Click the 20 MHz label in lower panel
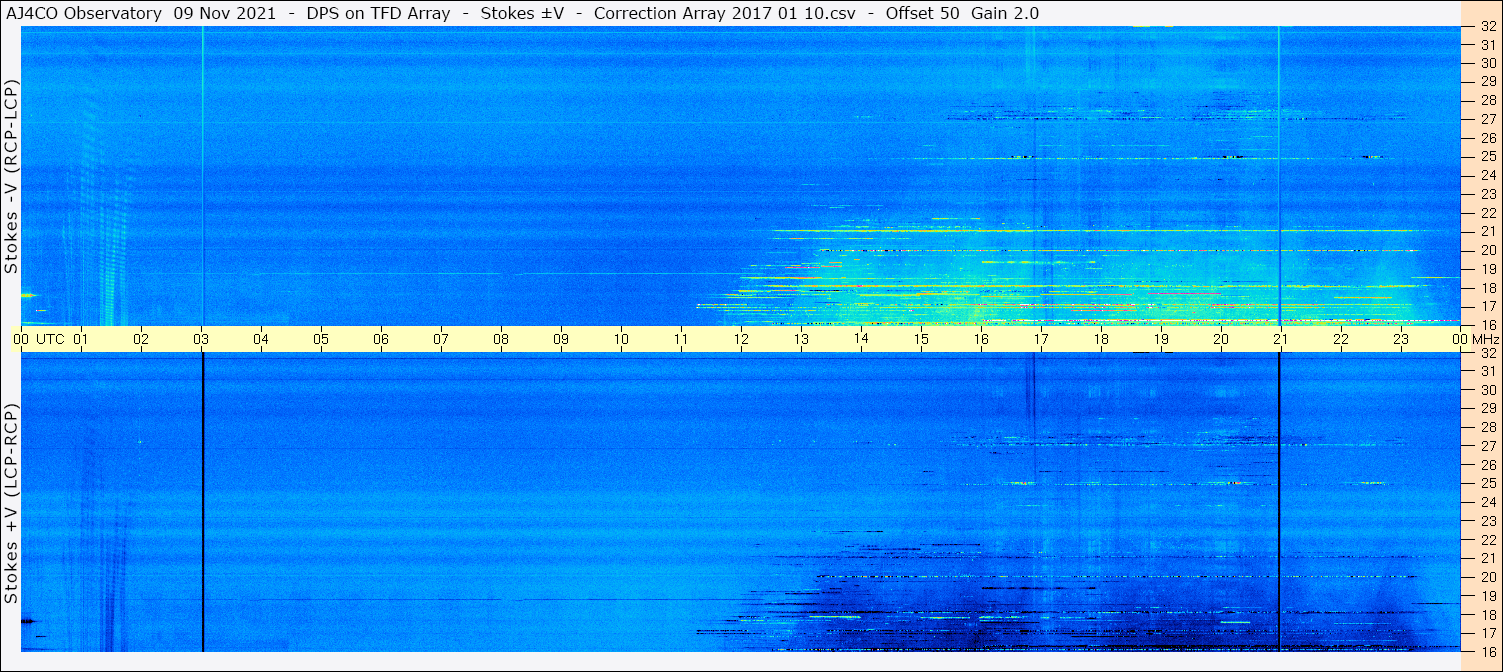This screenshot has height=672, width=1503. click(x=1487, y=577)
